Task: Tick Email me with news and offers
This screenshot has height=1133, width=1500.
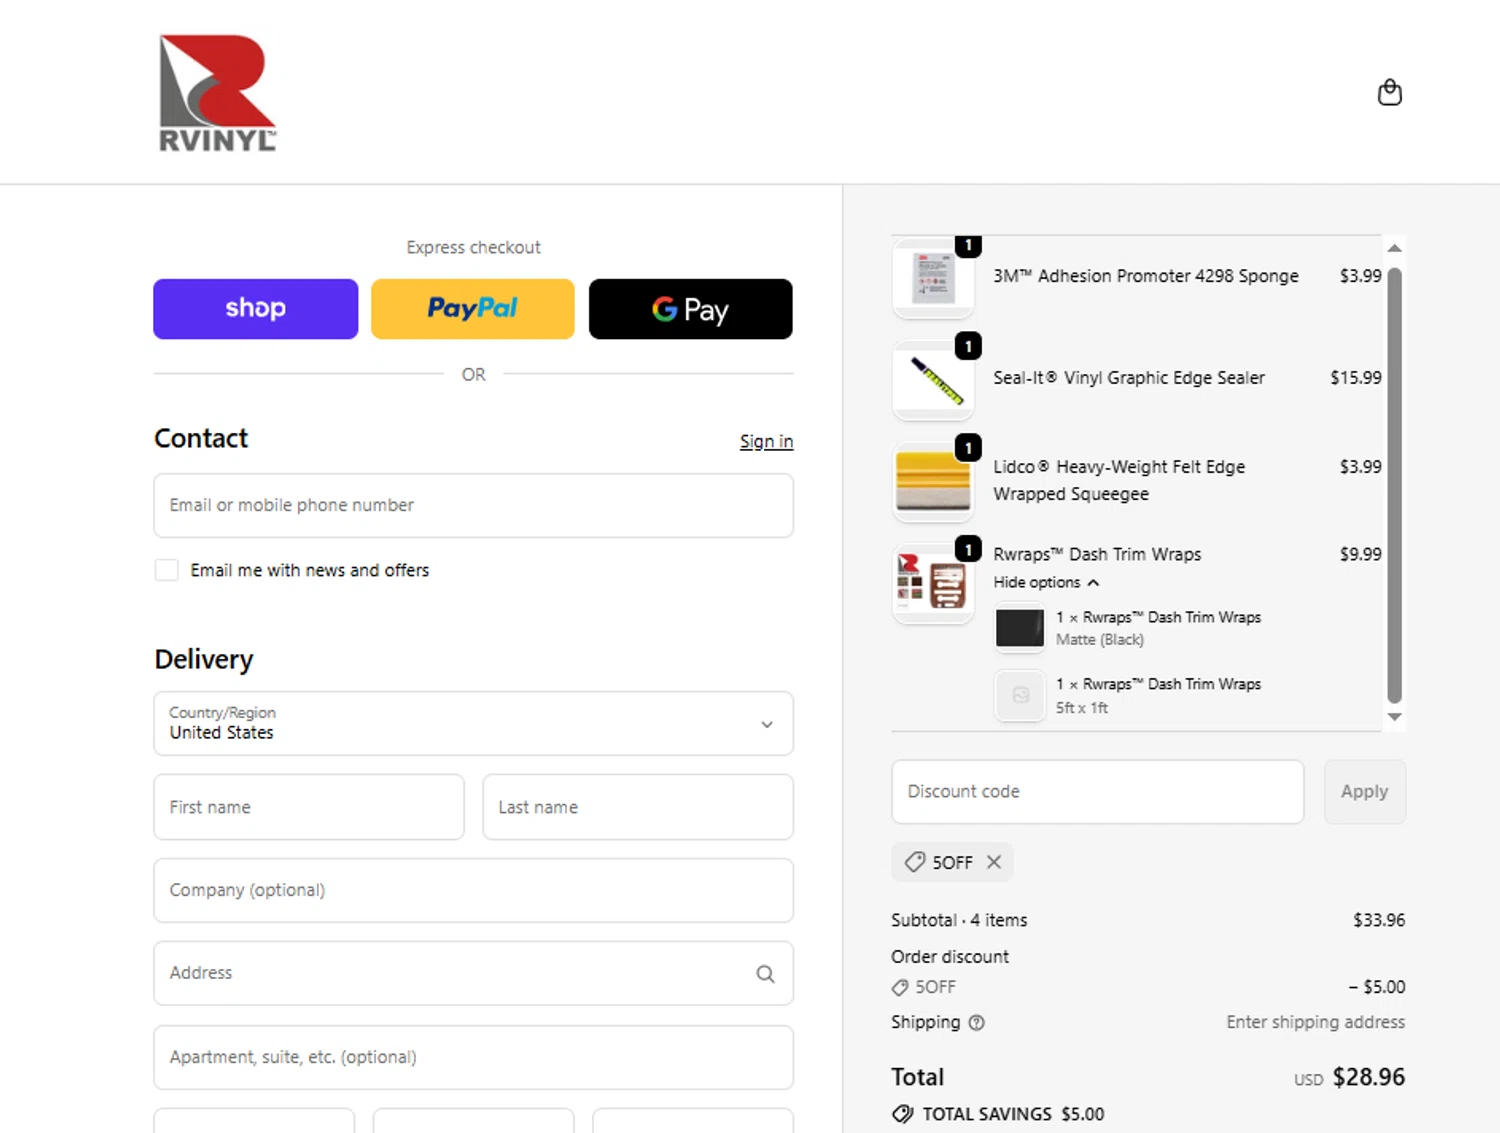Action: [167, 570]
